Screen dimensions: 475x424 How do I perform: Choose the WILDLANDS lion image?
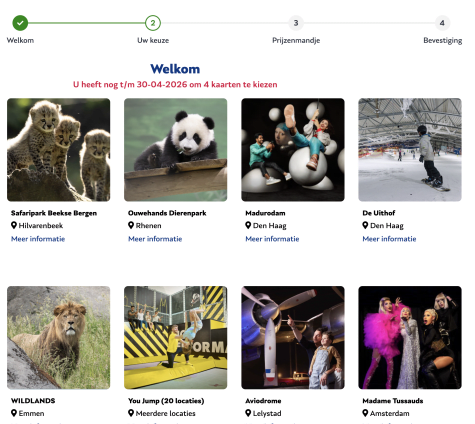59,337
